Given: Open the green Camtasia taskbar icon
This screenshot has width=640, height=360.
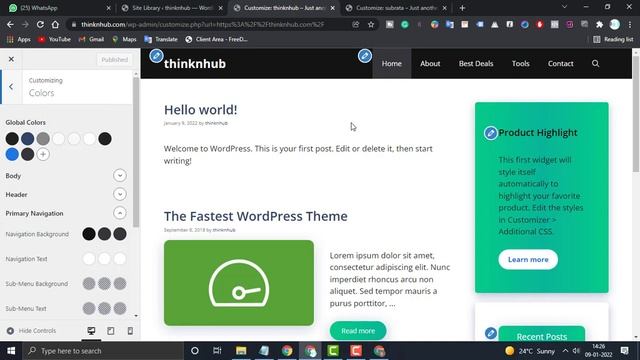Looking at the screenshot, I should pyautogui.click(x=333, y=351).
